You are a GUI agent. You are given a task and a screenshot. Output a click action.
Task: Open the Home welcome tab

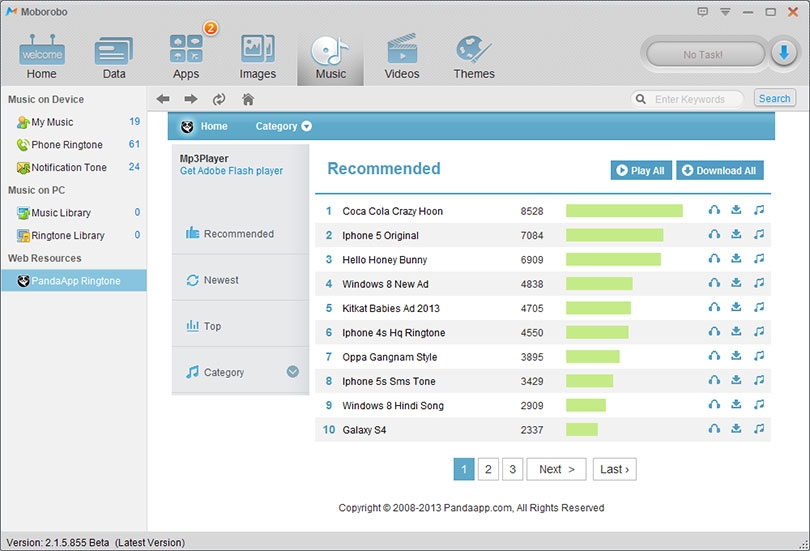tap(42, 57)
